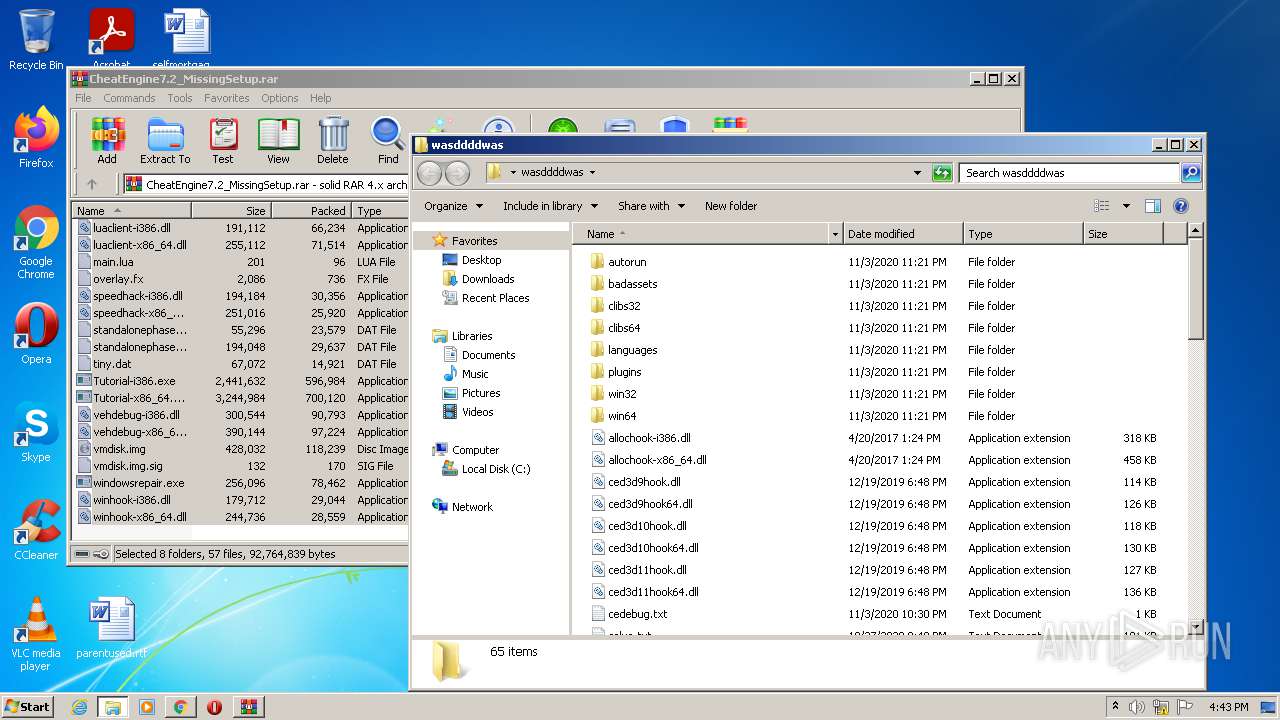Screen dimensions: 1280x720
Task: Select Network in navigation pane
Action: click(472, 507)
